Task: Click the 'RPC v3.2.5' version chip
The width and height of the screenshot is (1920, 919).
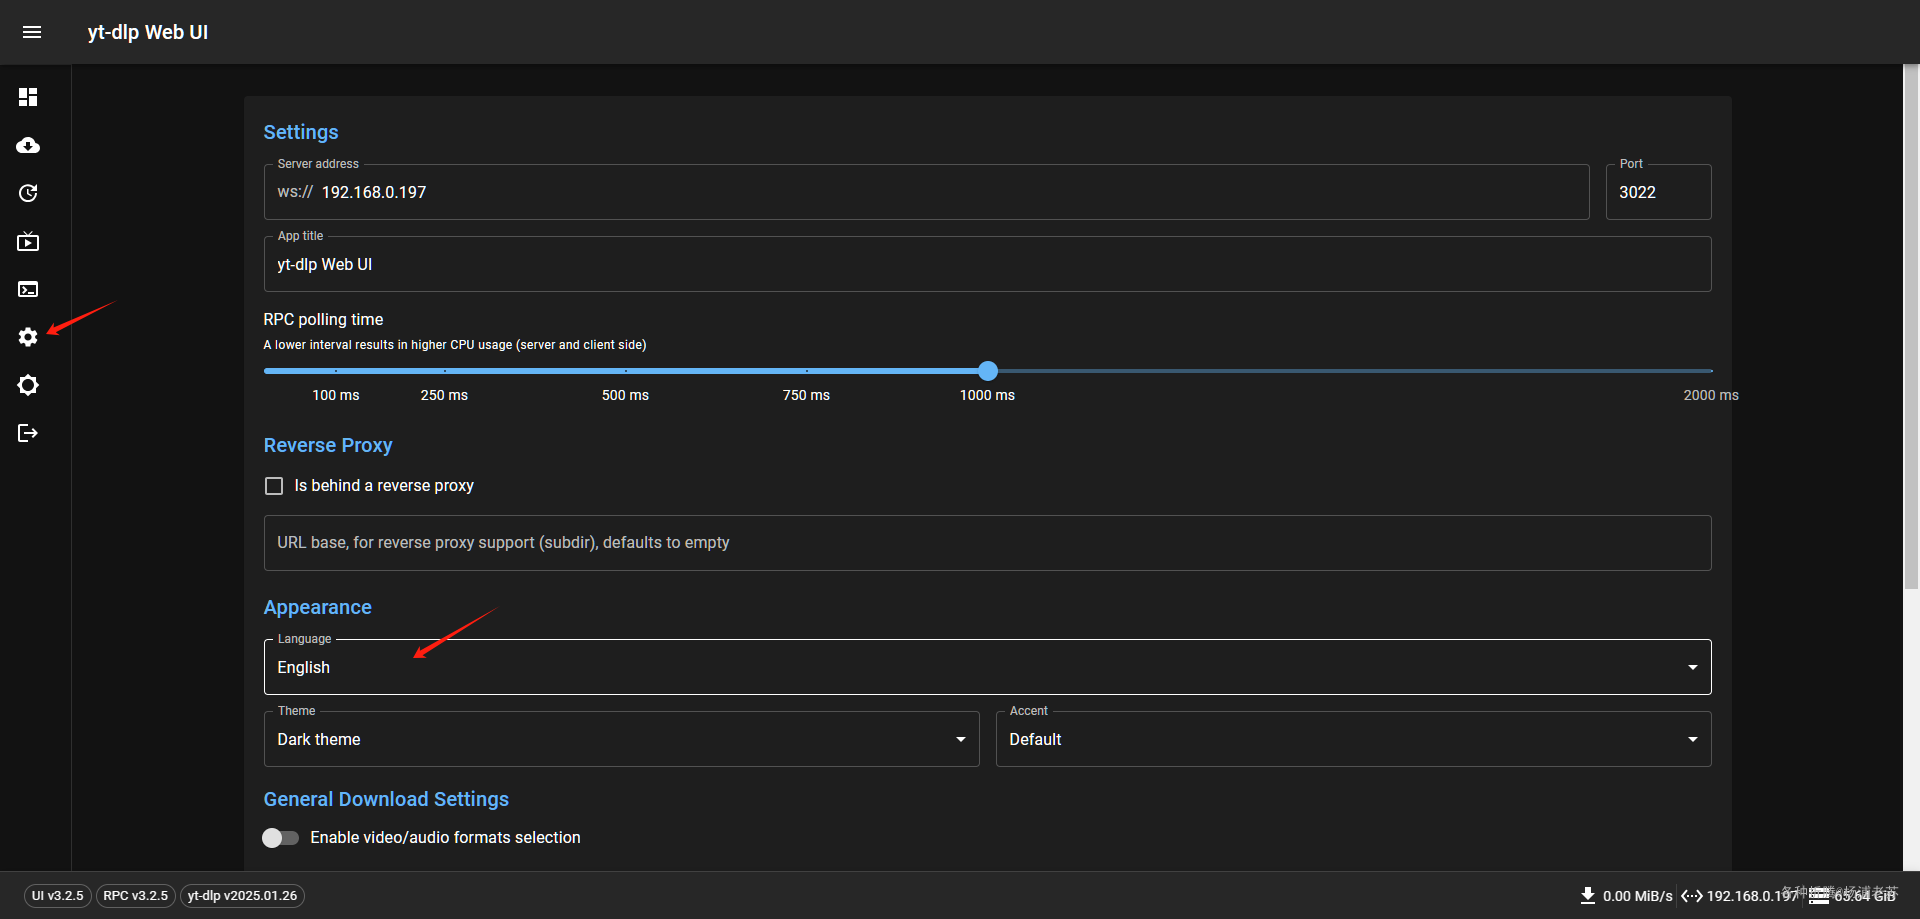Action: 136,896
